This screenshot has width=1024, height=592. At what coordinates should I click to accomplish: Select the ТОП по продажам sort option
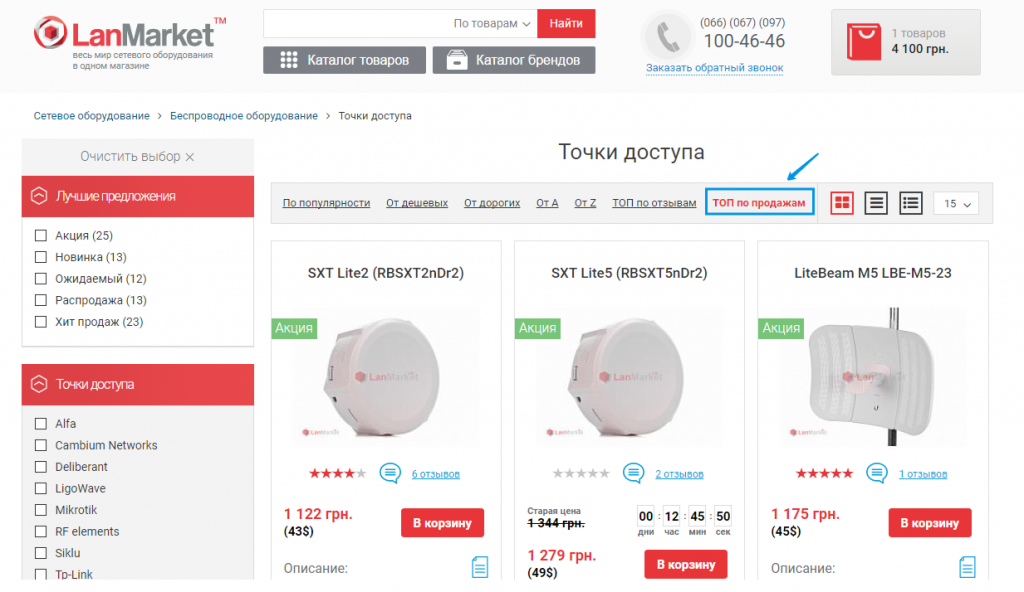click(759, 202)
